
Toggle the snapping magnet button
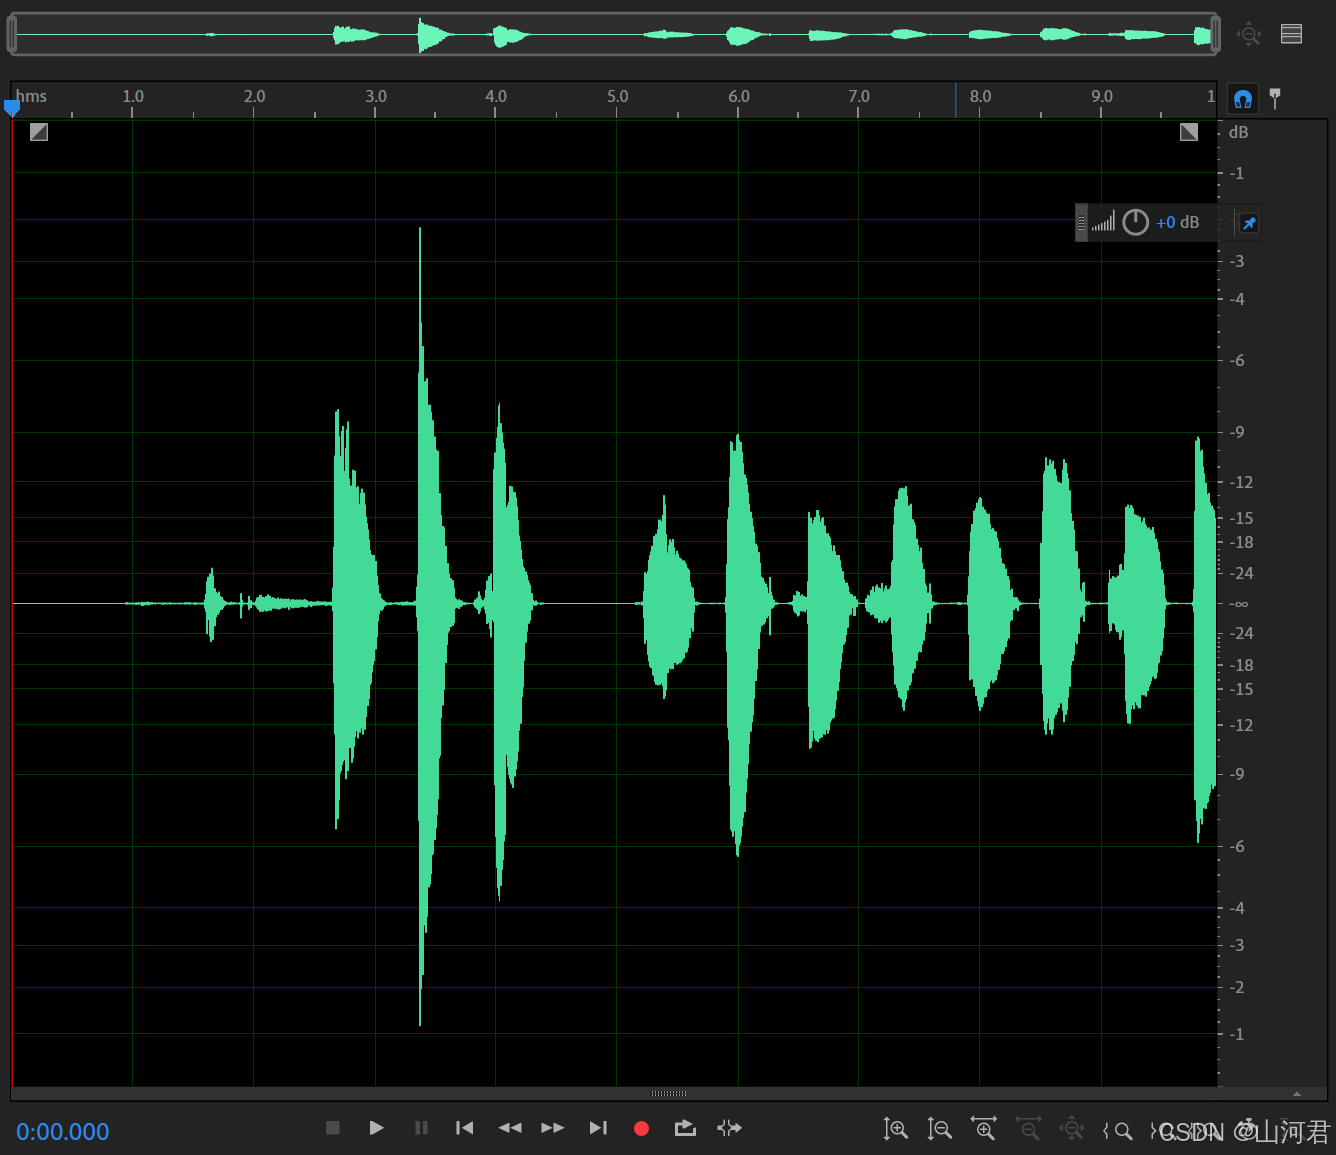(x=1243, y=98)
